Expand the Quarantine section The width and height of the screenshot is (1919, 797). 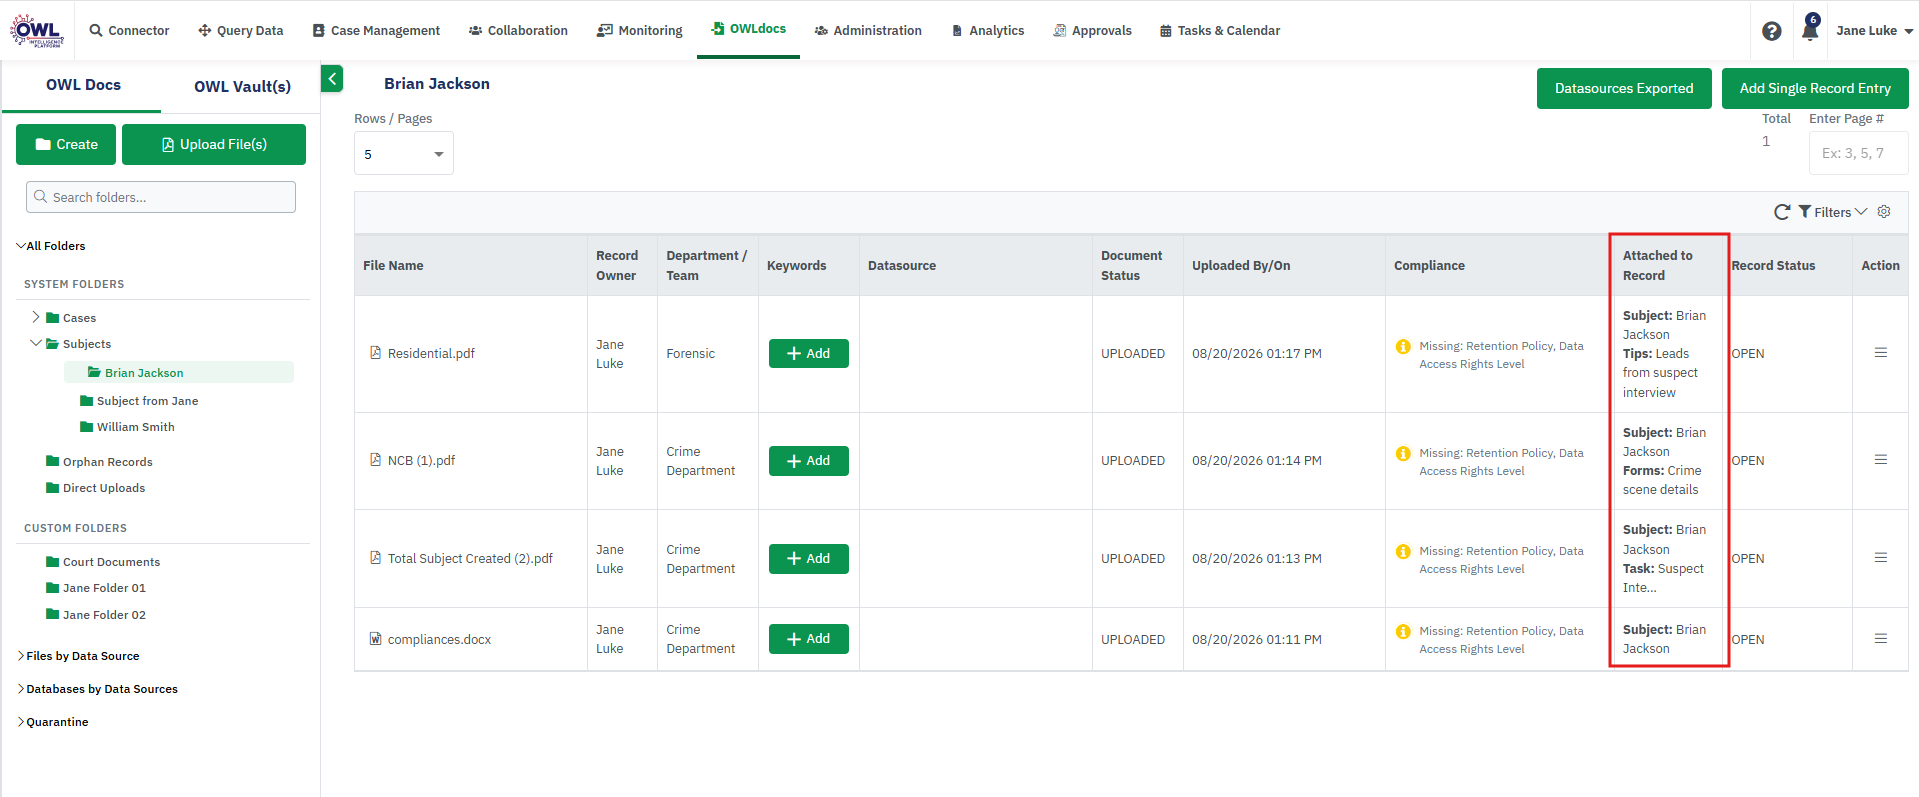[x=21, y=722]
